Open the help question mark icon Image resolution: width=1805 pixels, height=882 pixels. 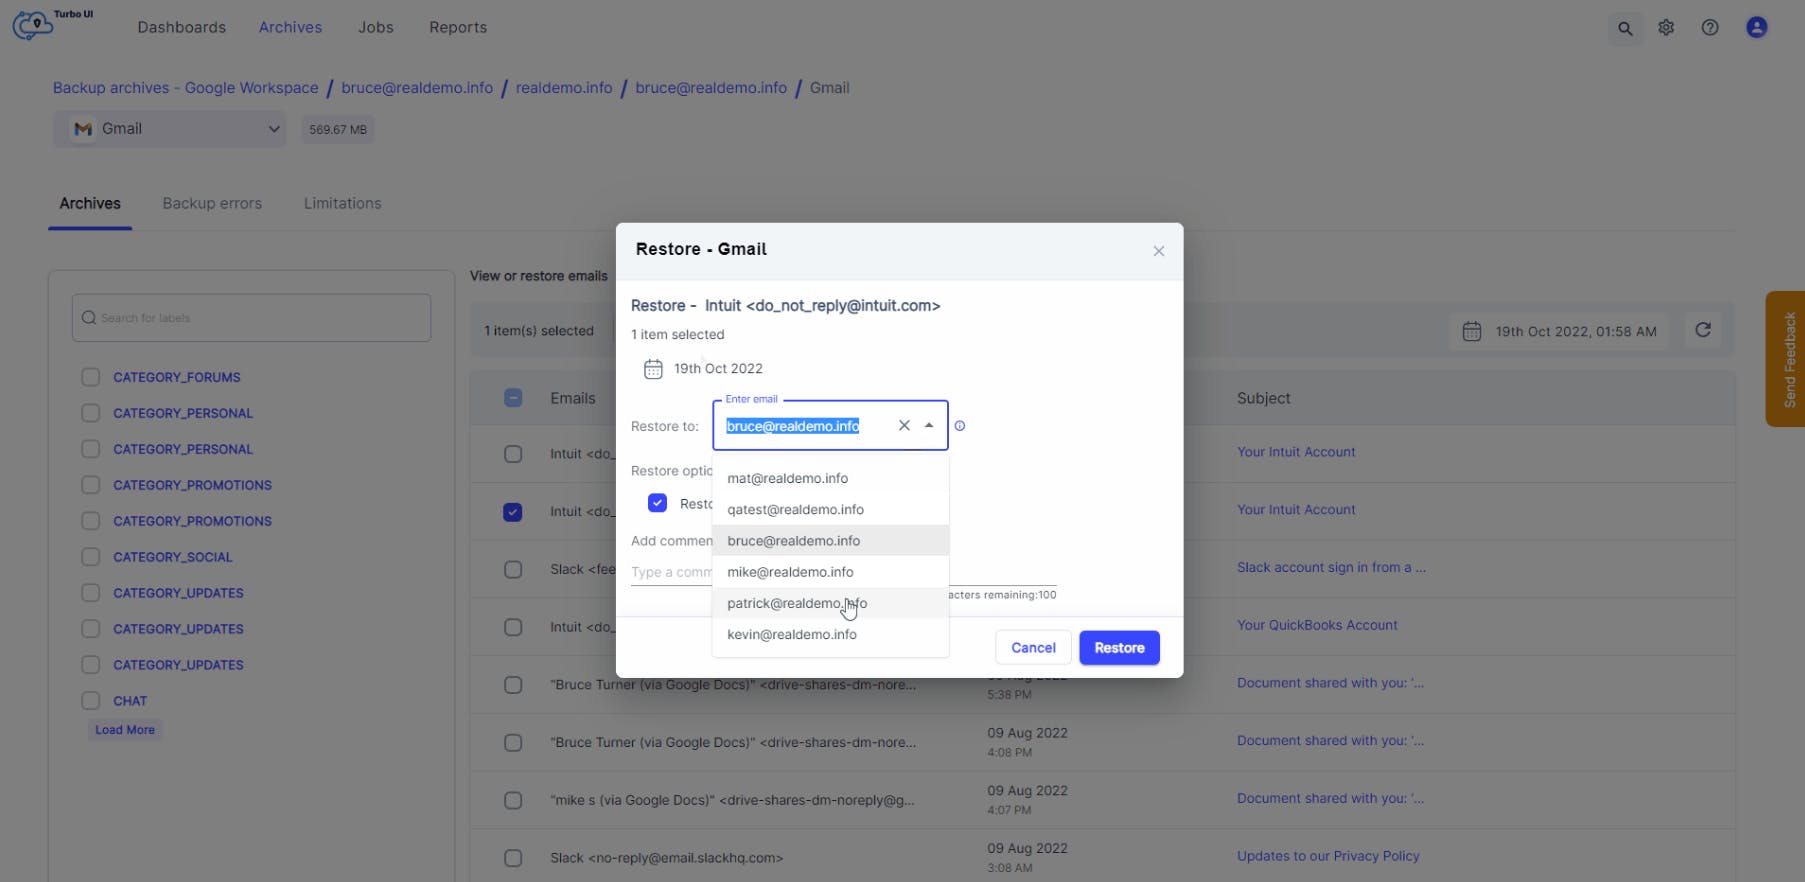point(1710,28)
